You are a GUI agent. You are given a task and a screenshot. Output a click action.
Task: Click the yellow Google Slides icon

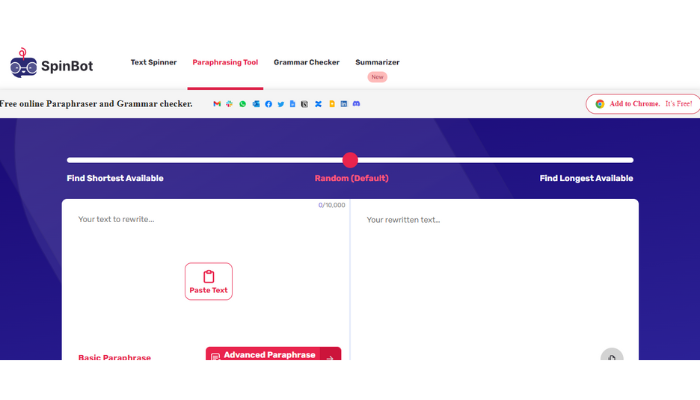332,104
